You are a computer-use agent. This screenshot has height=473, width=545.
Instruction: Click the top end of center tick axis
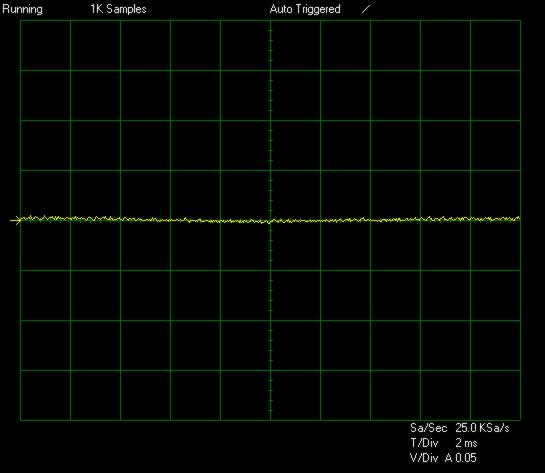[x=270, y=21]
